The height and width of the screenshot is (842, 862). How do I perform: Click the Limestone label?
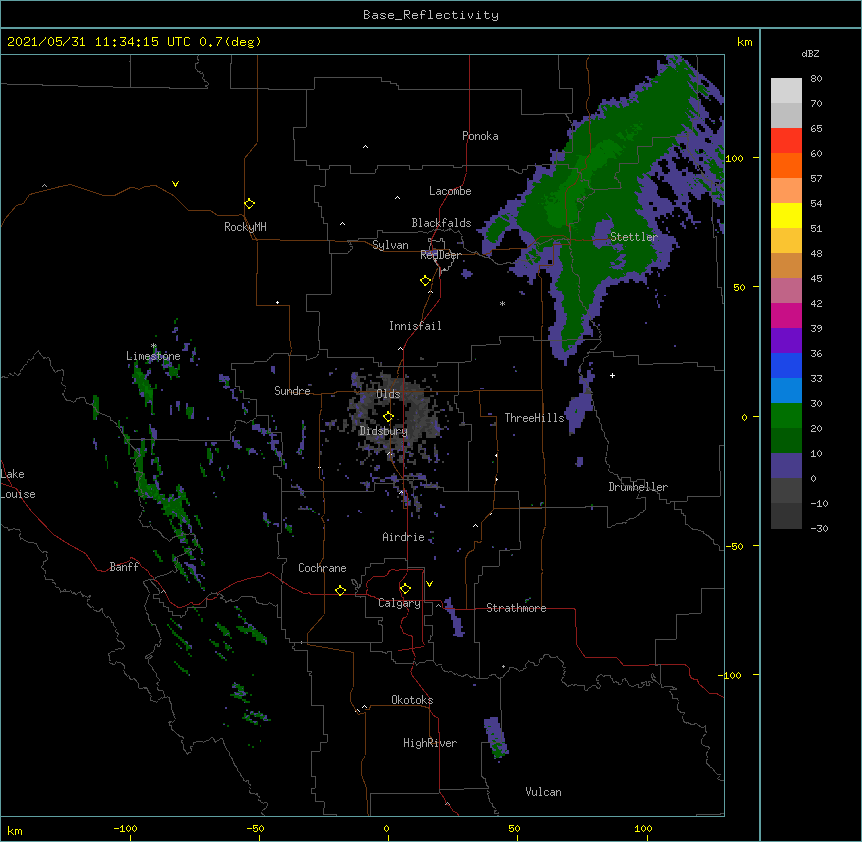click(153, 356)
